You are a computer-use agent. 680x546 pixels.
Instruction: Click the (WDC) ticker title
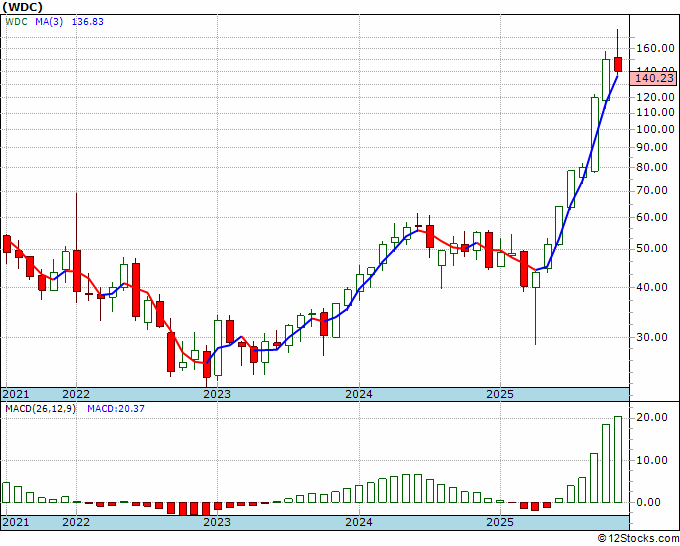click(x=23, y=7)
